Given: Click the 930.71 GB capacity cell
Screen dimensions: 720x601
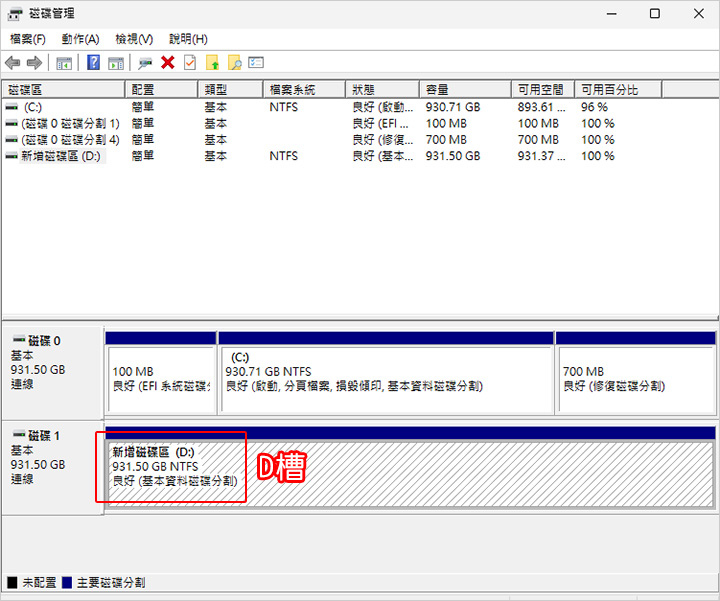Looking at the screenshot, I should point(453,107).
